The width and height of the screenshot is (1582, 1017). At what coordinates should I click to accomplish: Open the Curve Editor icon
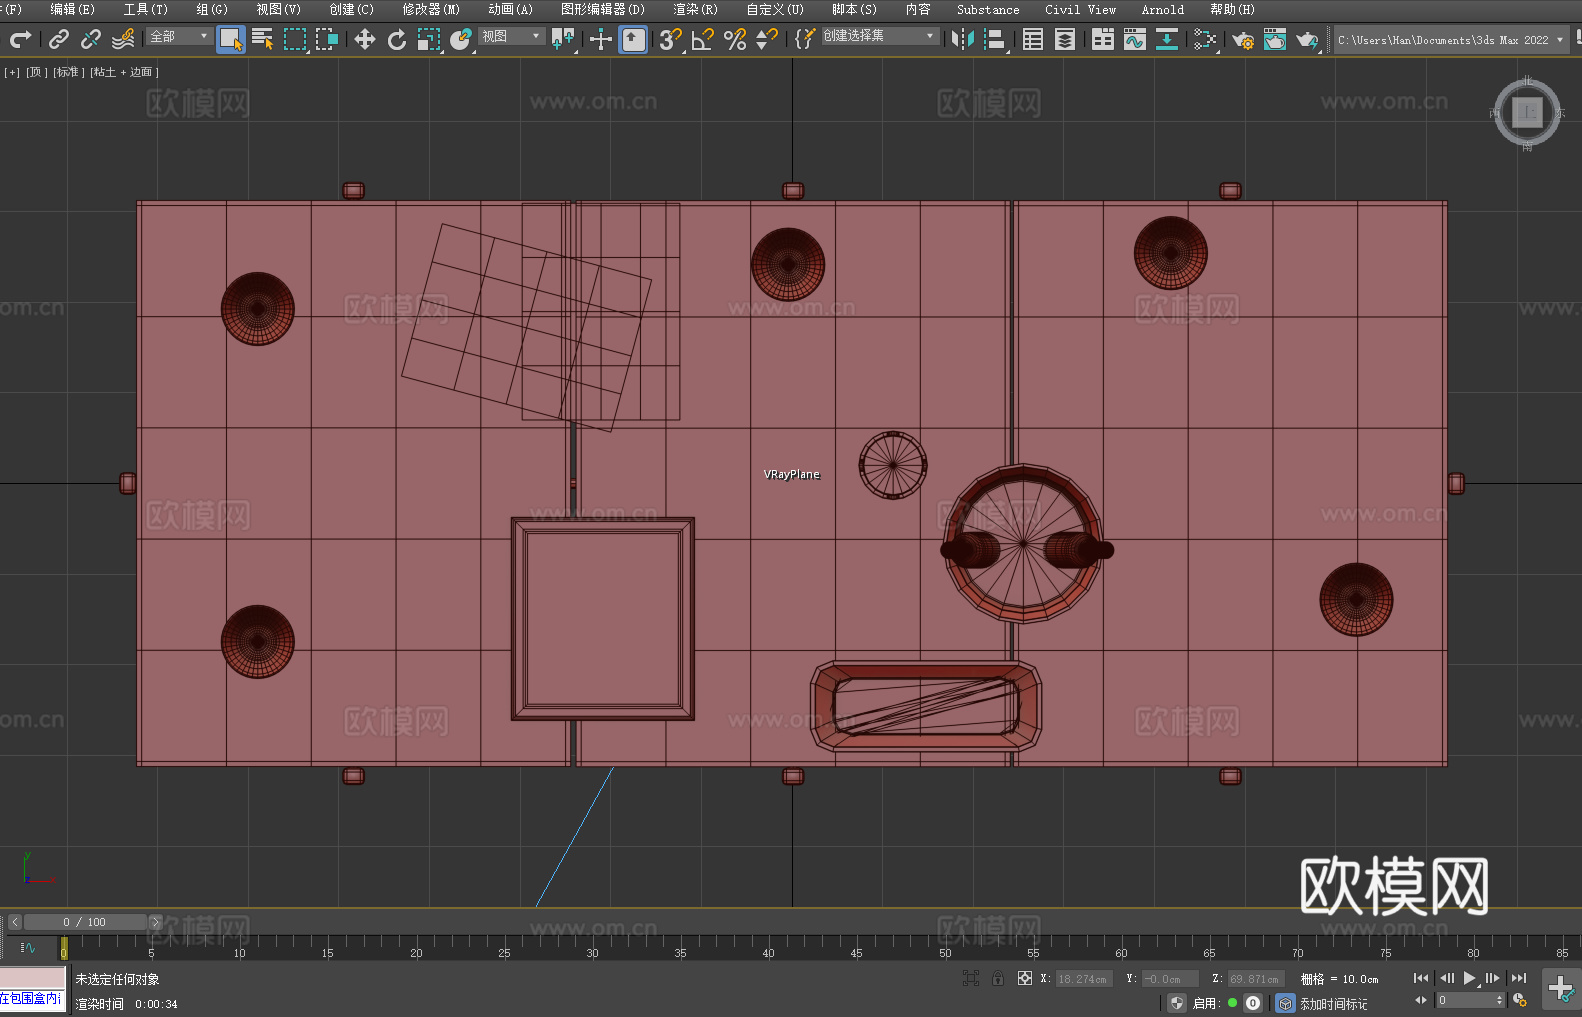1135,39
